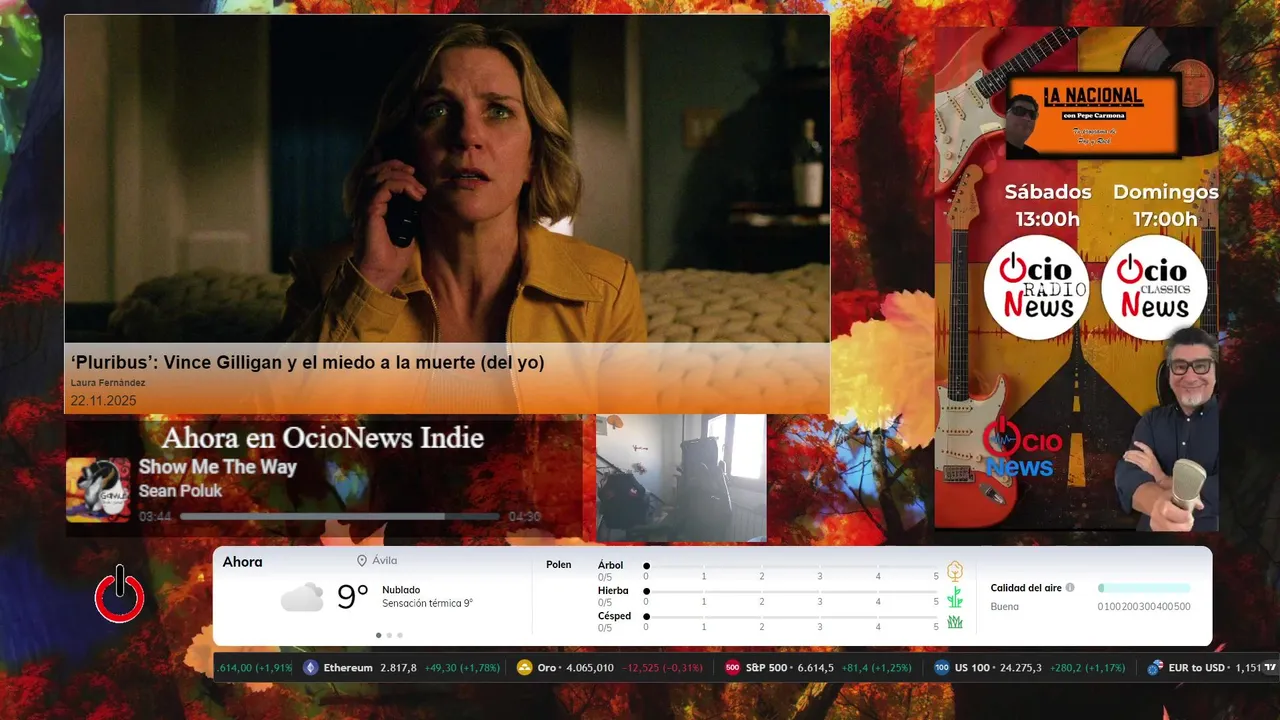This screenshot has height=720, width=1280.
Task: Click the Ahora weather tab label
Action: 243,562
